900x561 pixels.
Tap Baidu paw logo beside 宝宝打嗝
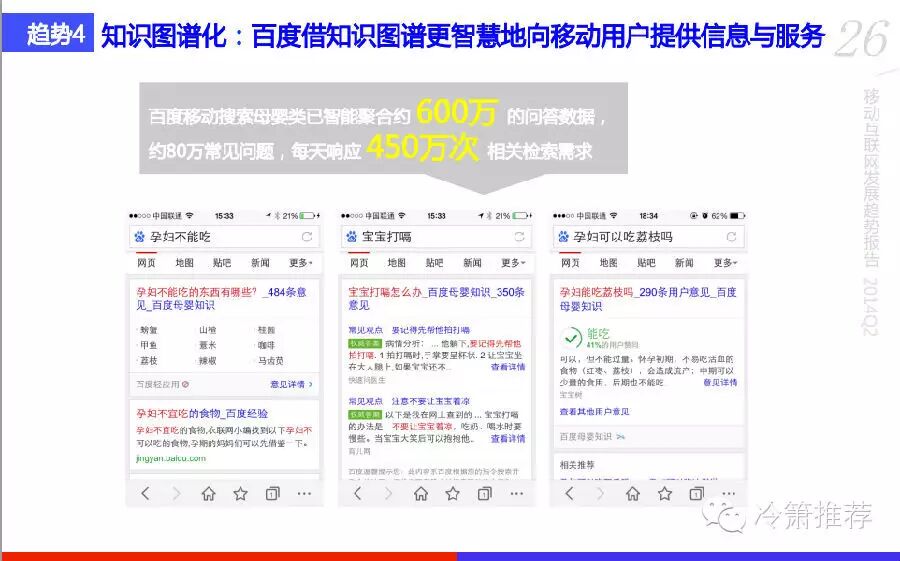tap(352, 237)
